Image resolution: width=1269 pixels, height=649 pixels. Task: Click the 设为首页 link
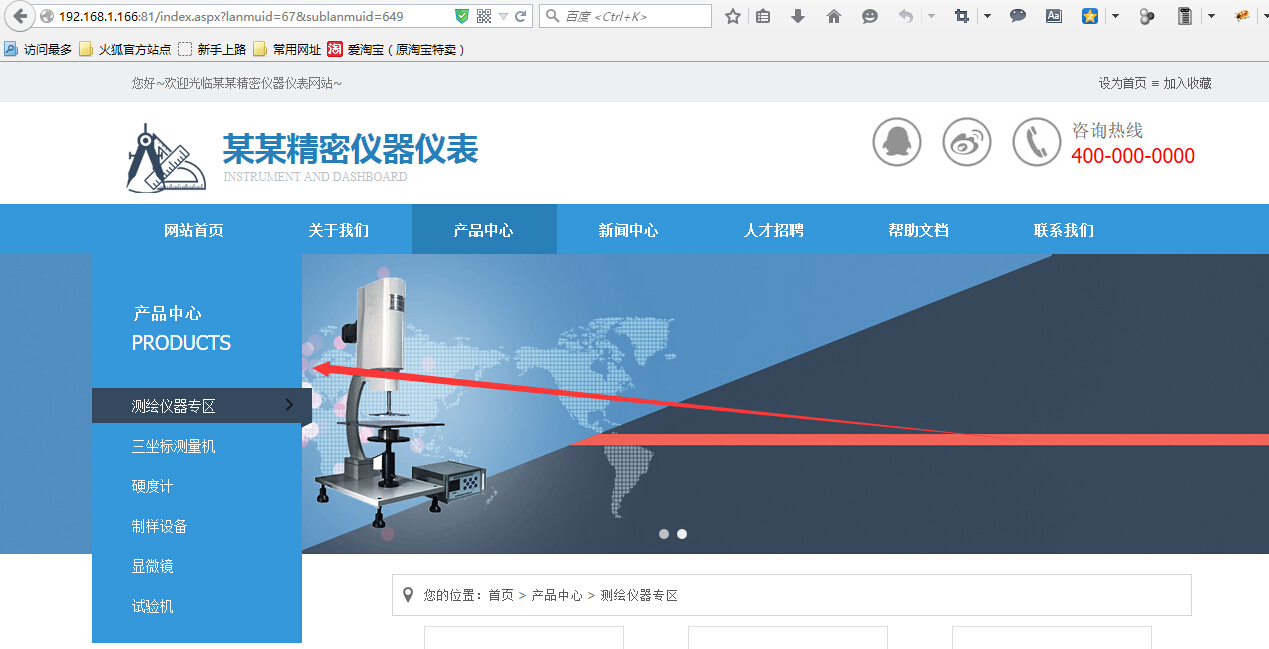pos(1122,83)
